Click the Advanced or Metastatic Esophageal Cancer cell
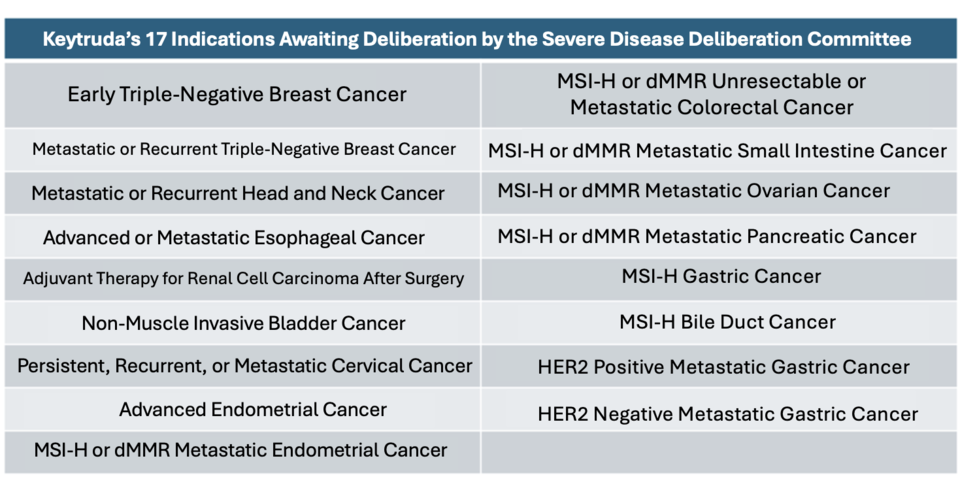This screenshot has width=960, height=486. coord(234,238)
